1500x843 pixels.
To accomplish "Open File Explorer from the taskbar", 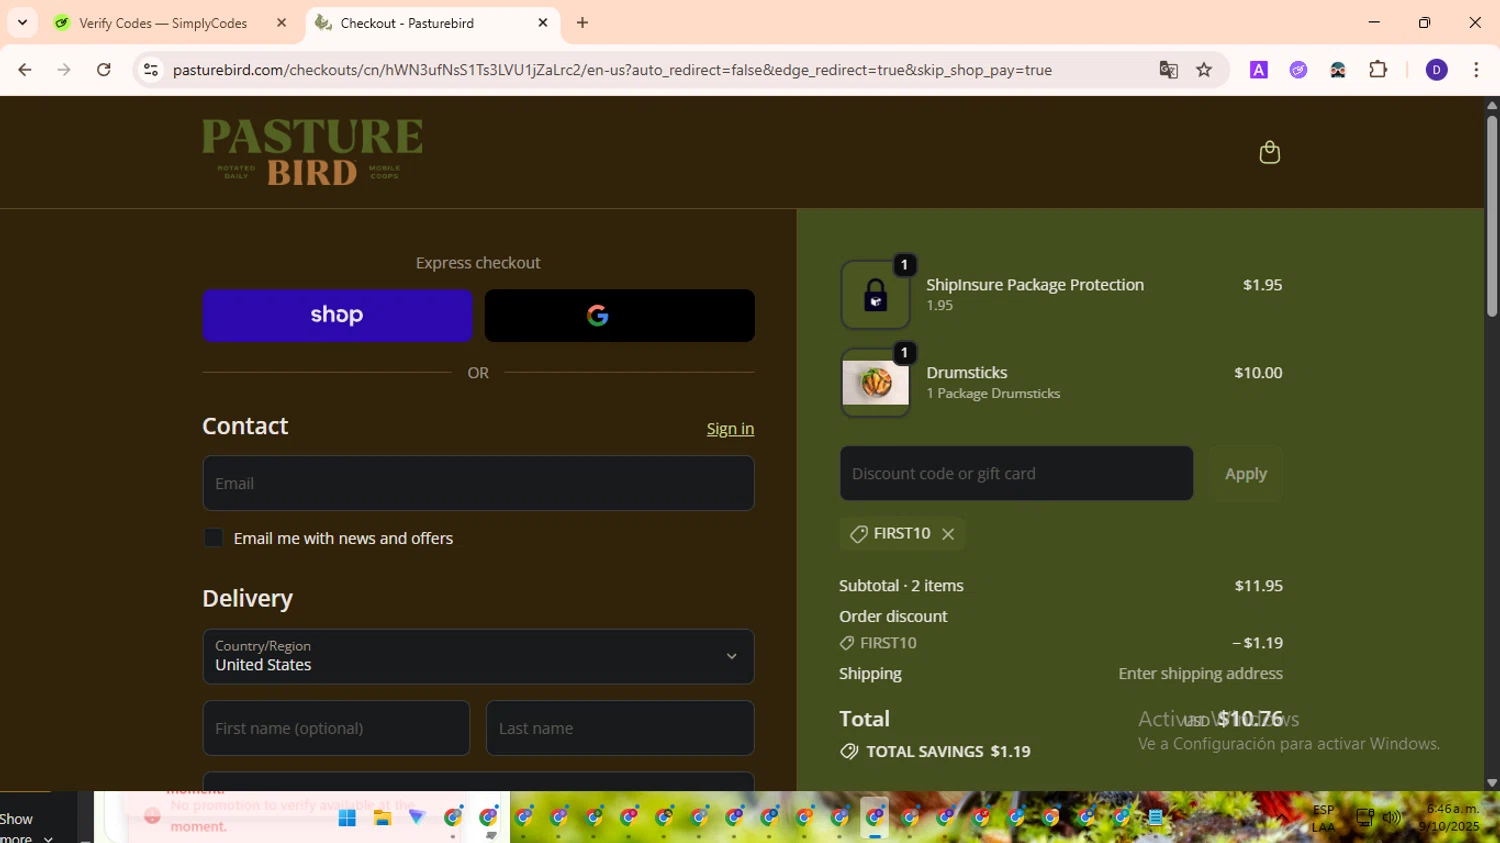I will click(382, 818).
